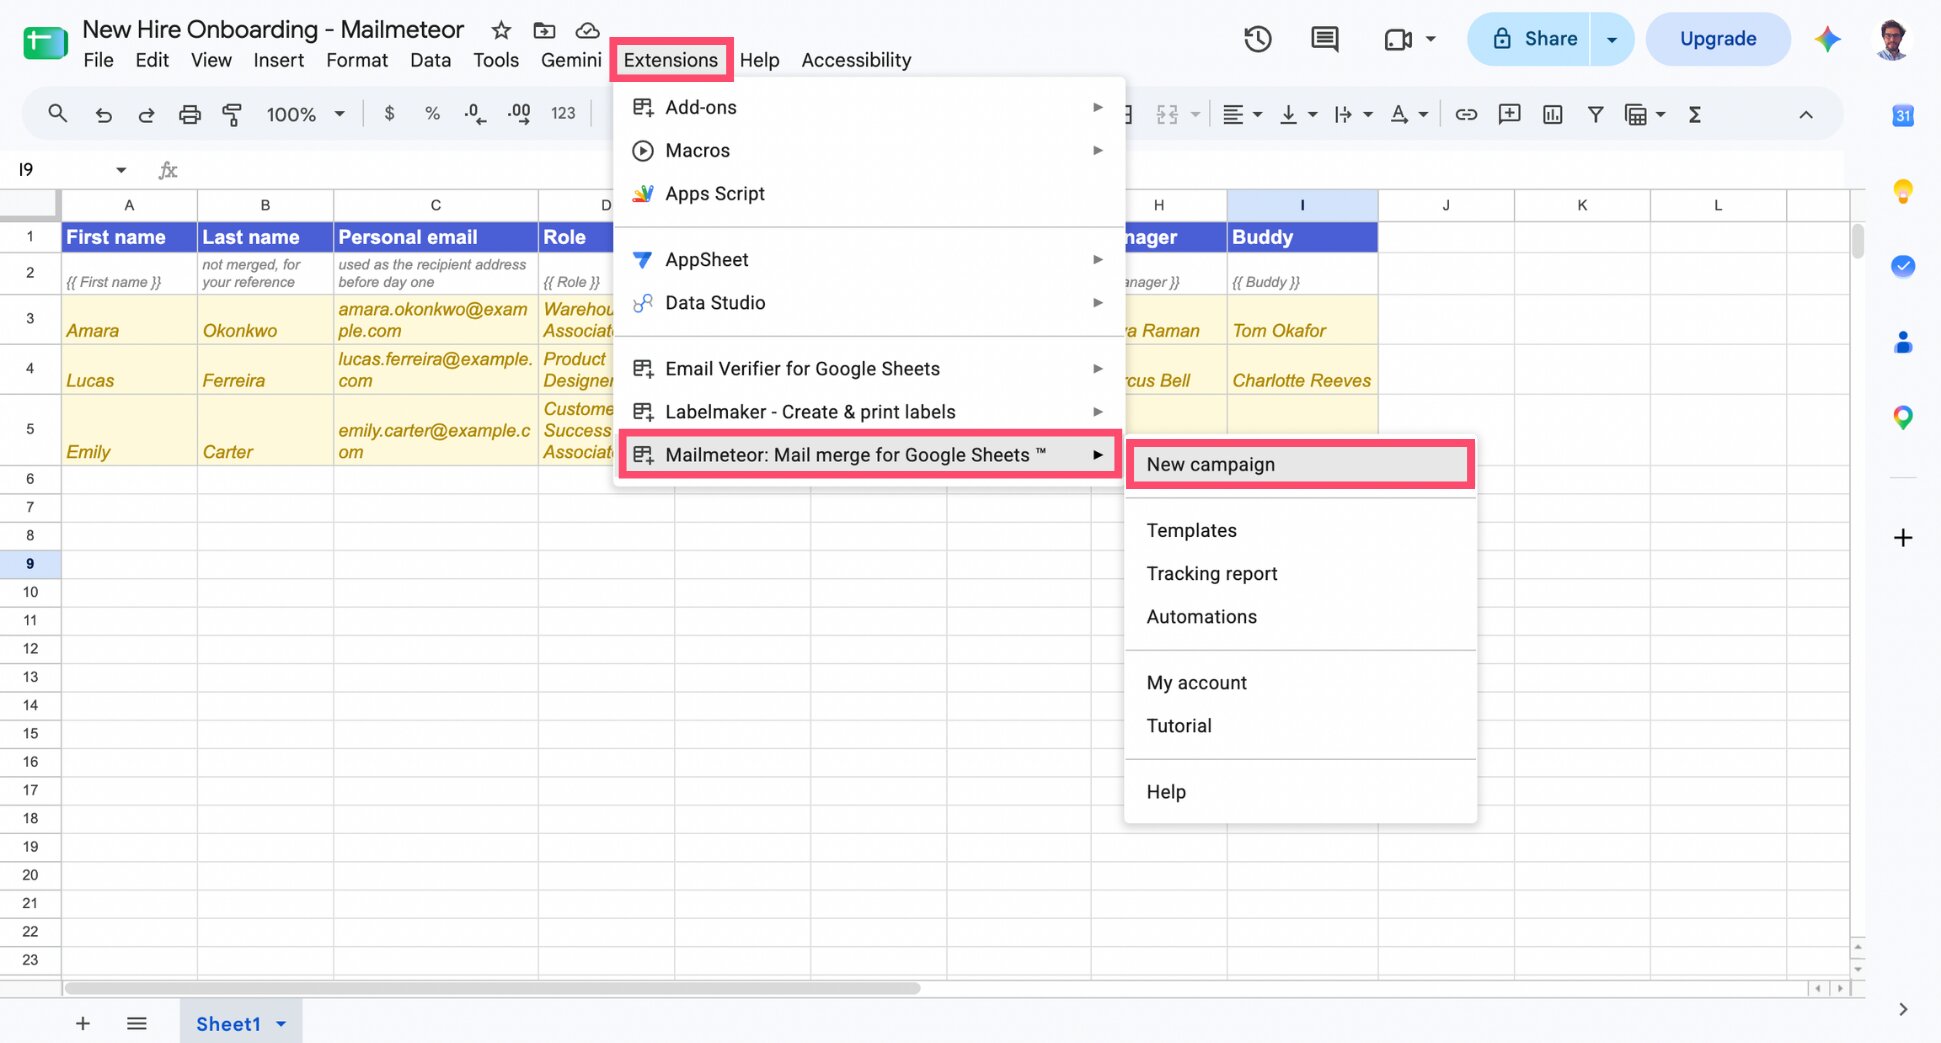Search the menus with the magnifier icon
The image size is (1941, 1043).
58,114
